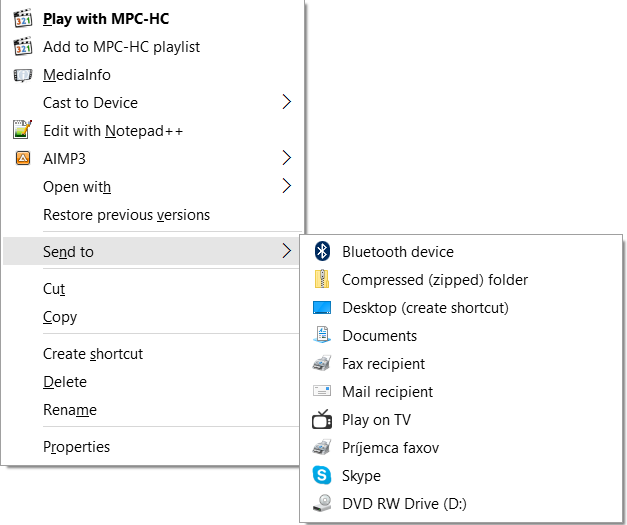Click the orange AIMP3 icon

pyautogui.click(x=23, y=158)
